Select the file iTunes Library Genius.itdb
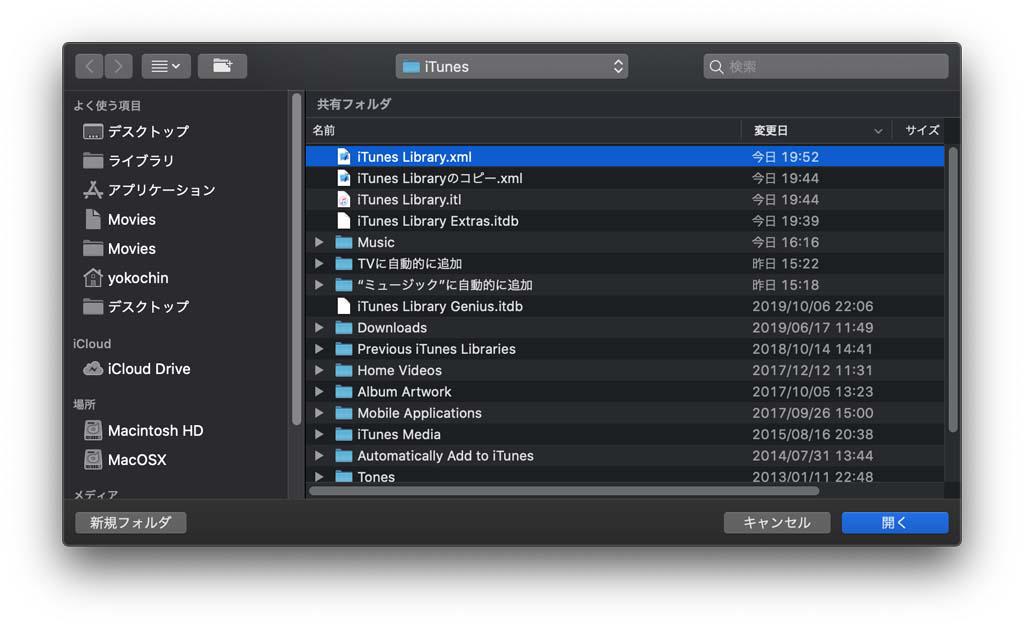 click(625, 306)
